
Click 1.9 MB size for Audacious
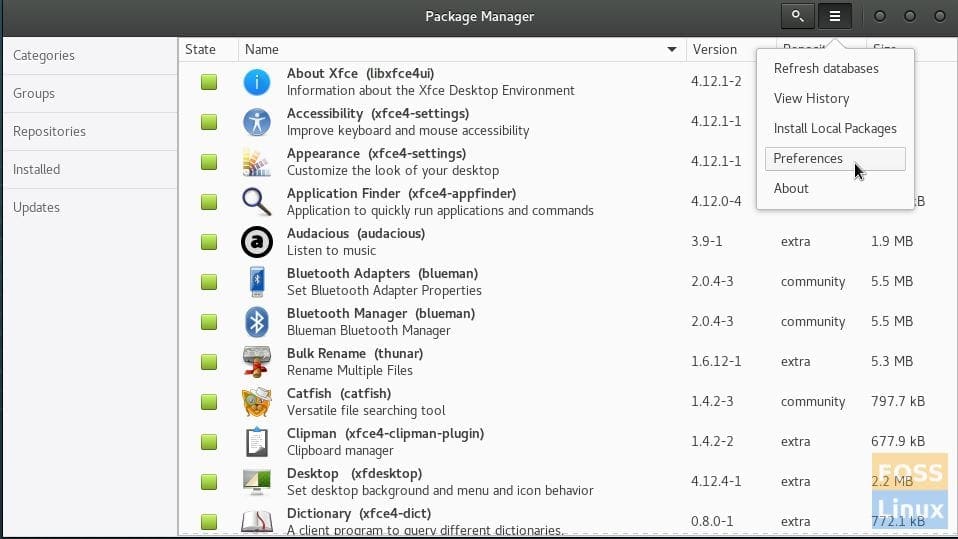[891, 241]
